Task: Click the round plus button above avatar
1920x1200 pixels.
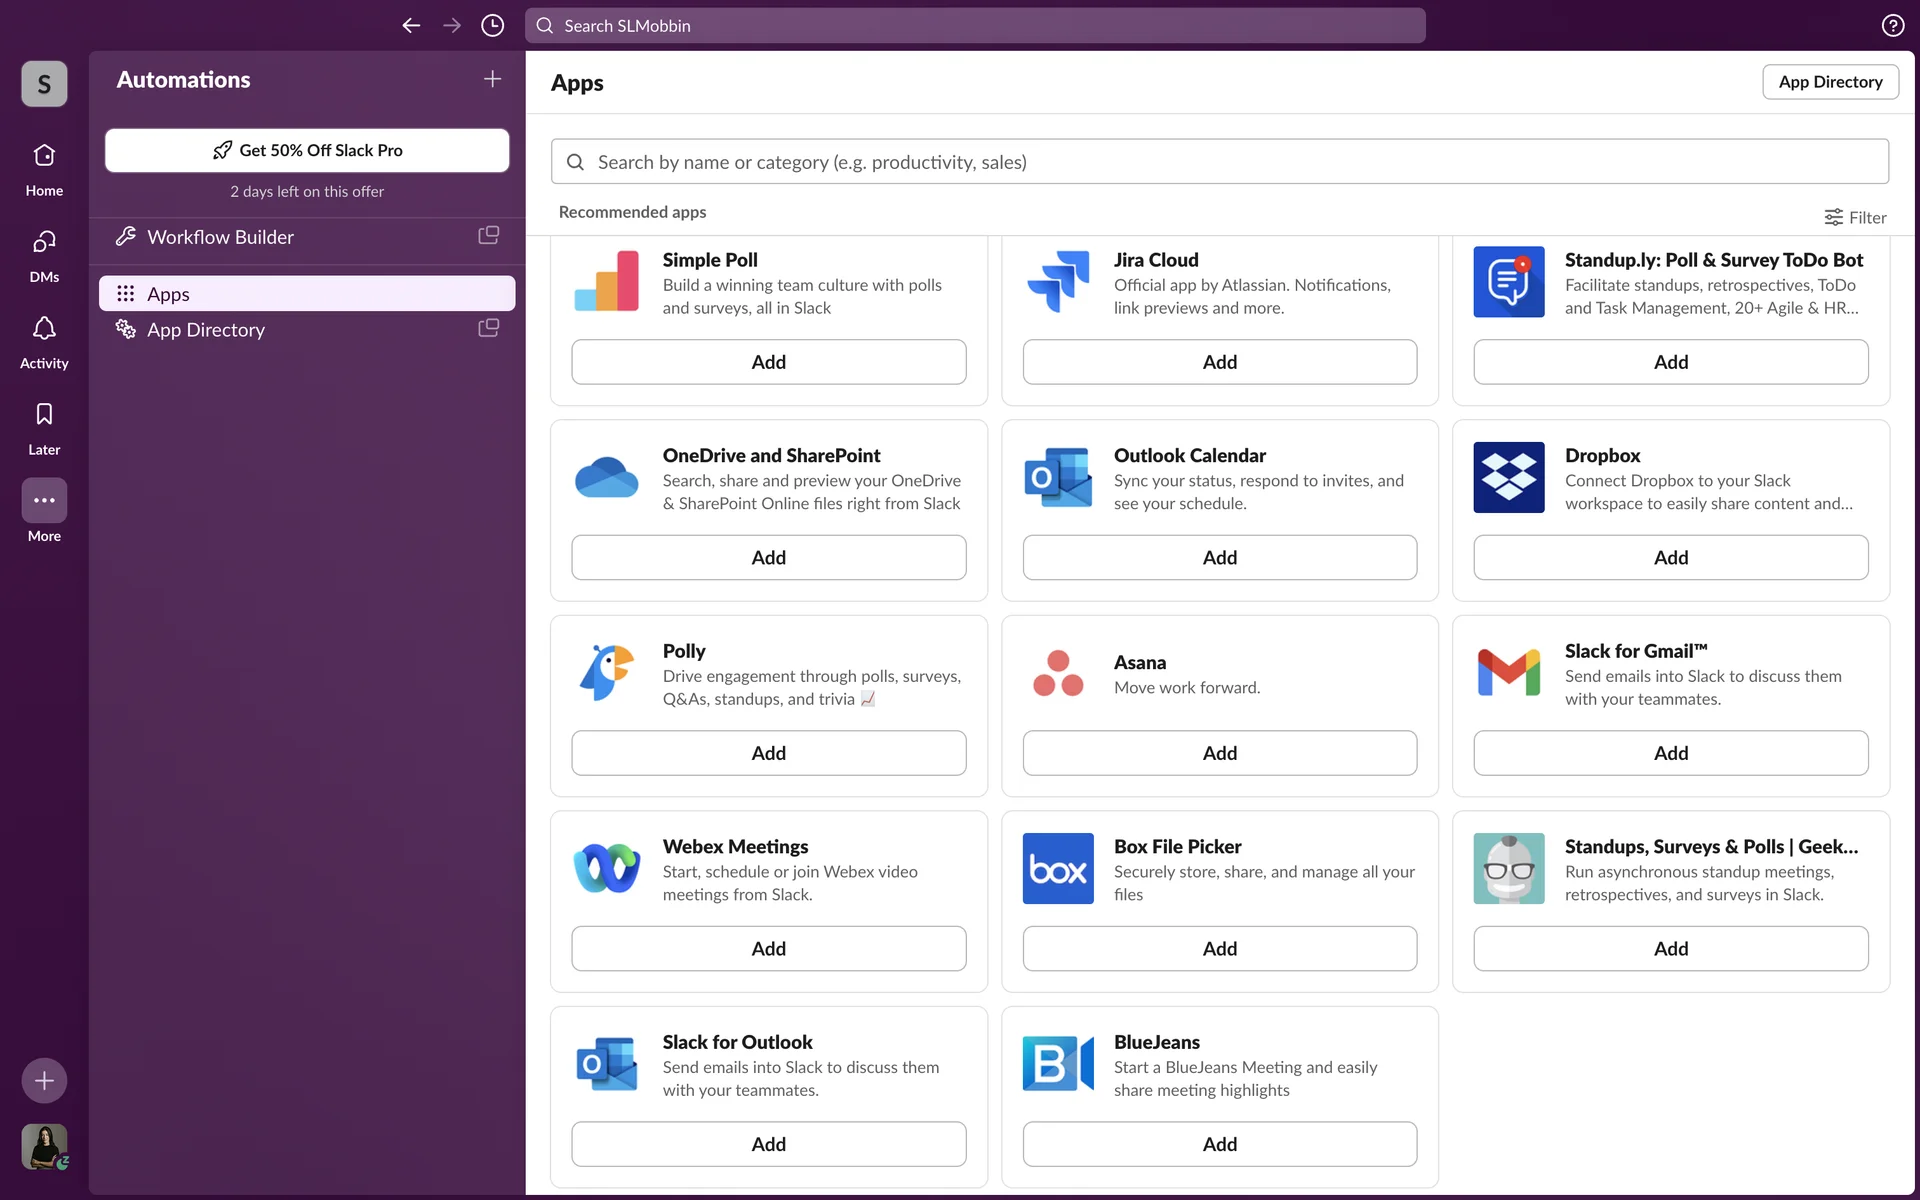Action: point(44,1080)
